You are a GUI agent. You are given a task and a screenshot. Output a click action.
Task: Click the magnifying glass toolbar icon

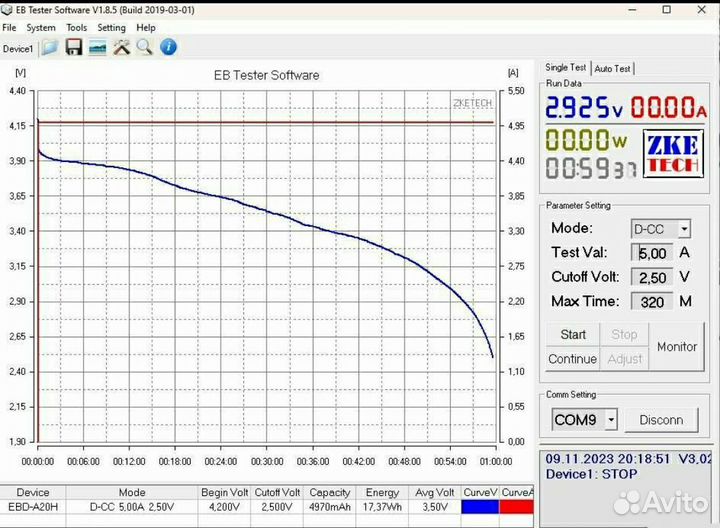145,47
